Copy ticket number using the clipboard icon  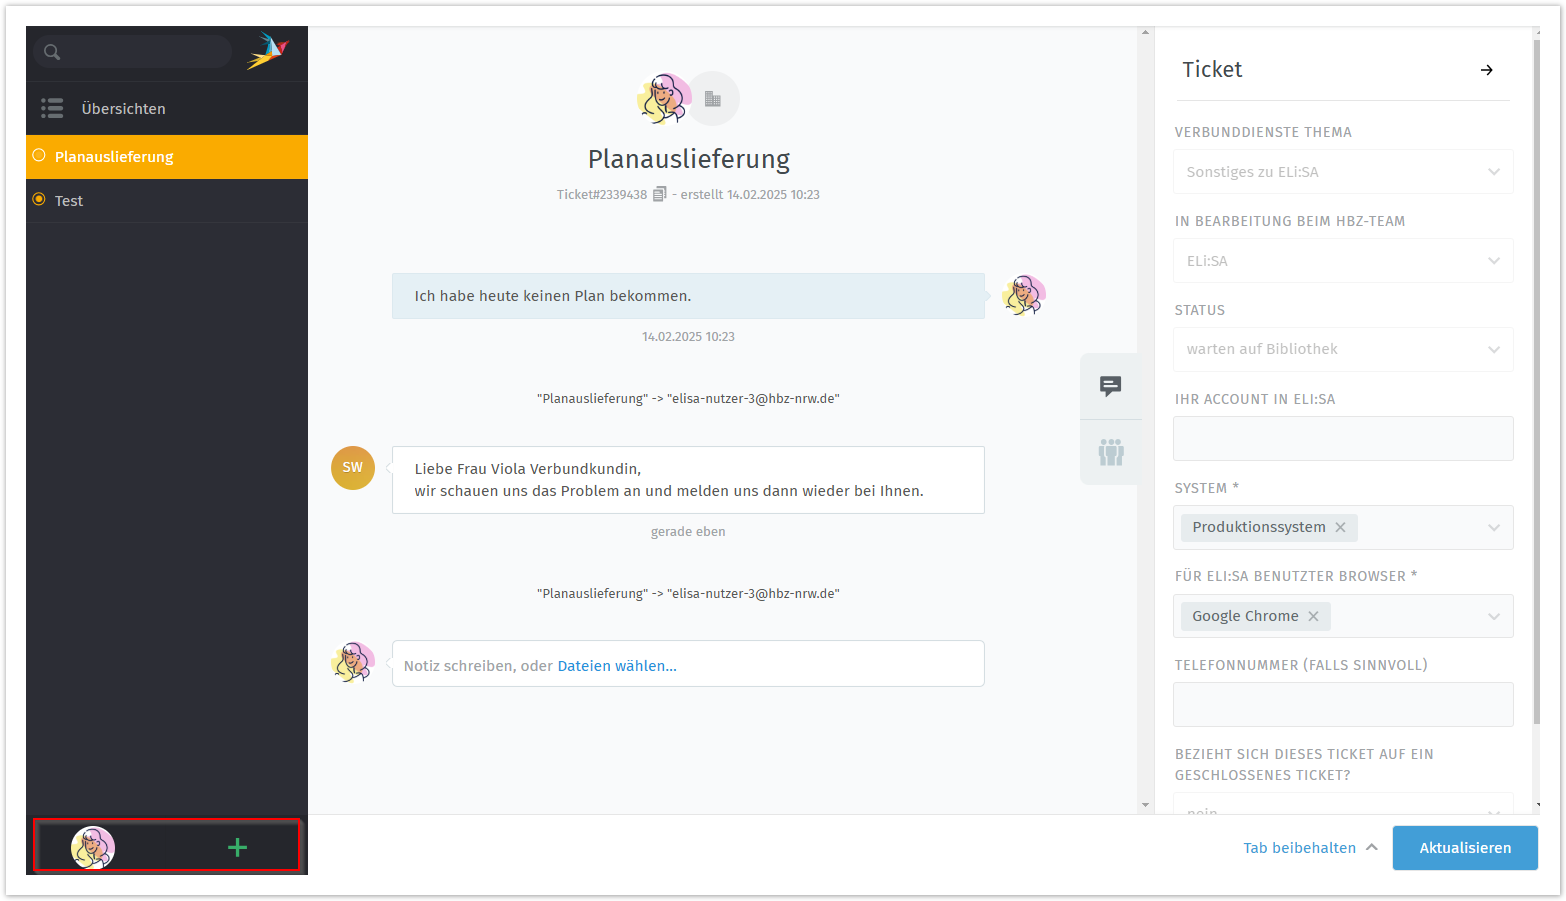point(659,195)
